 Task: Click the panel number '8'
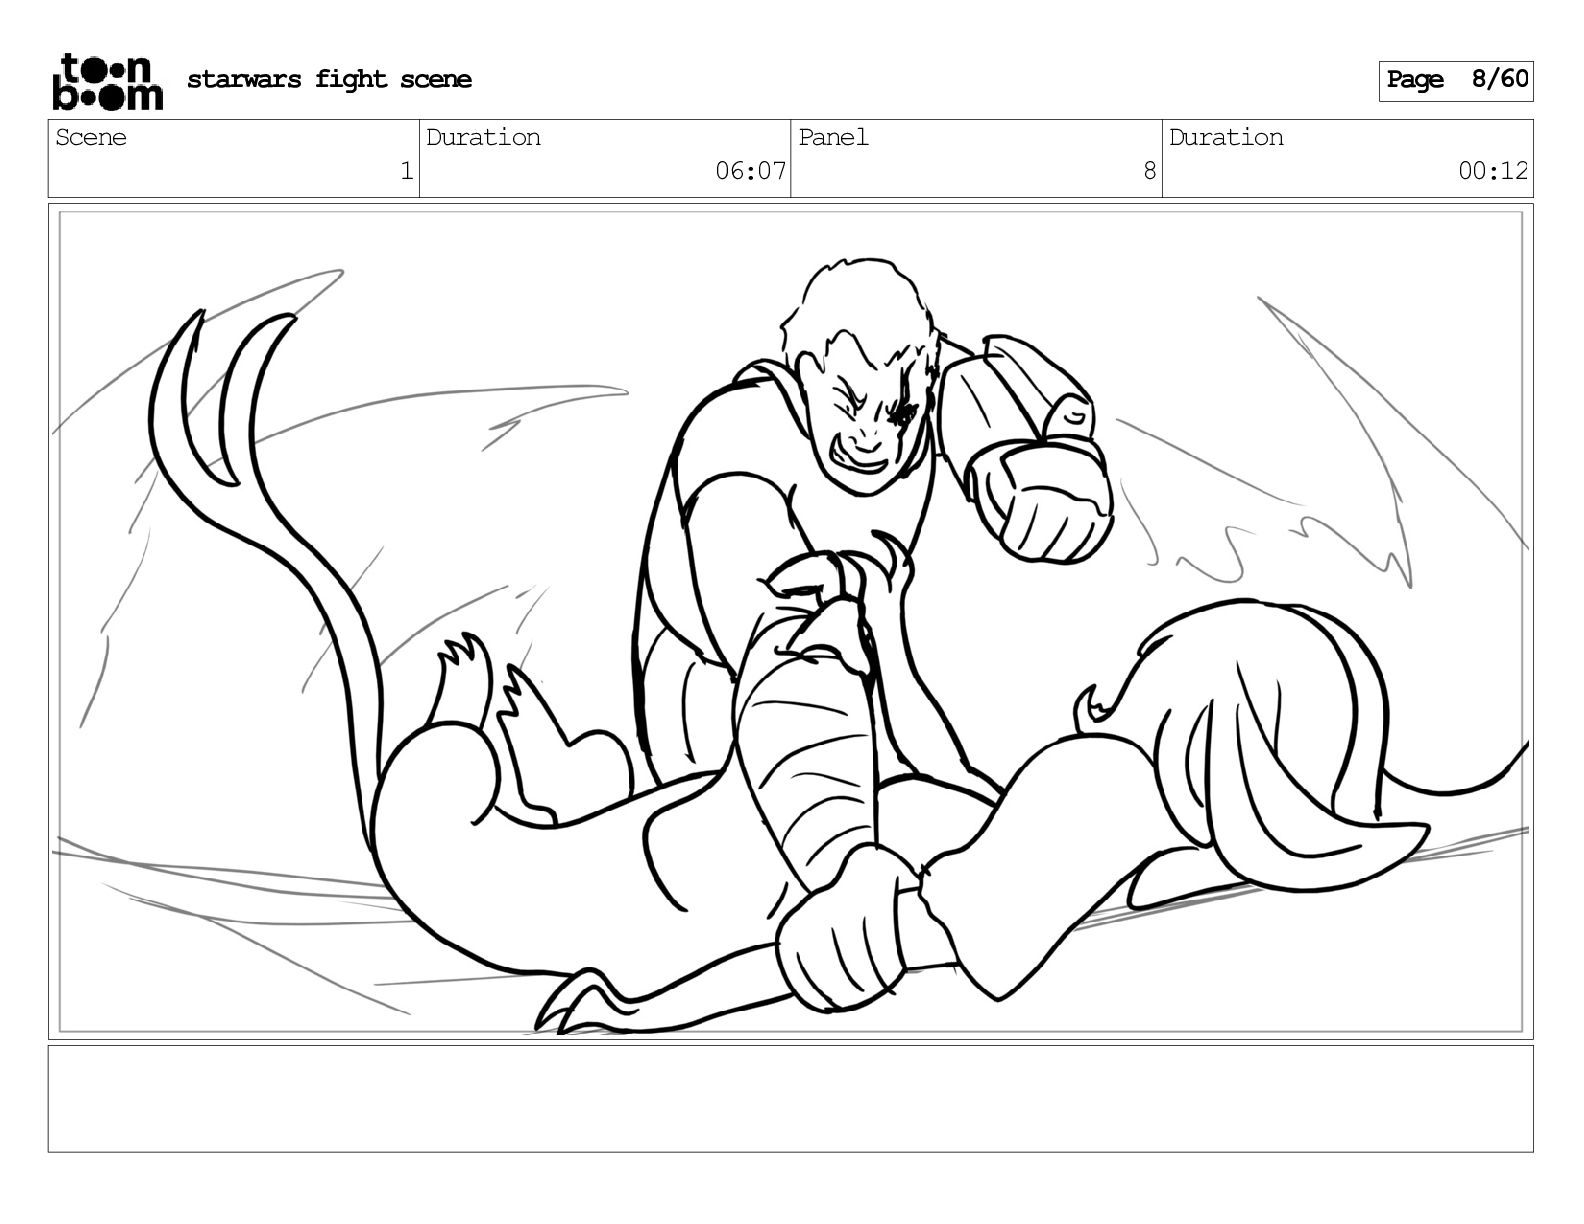pos(1149,171)
